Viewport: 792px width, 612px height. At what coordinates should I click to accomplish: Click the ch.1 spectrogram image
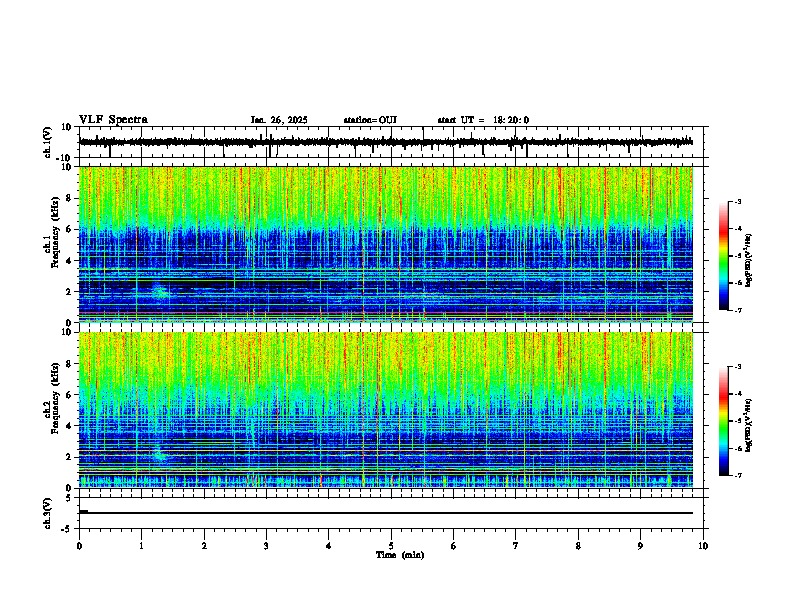386,244
